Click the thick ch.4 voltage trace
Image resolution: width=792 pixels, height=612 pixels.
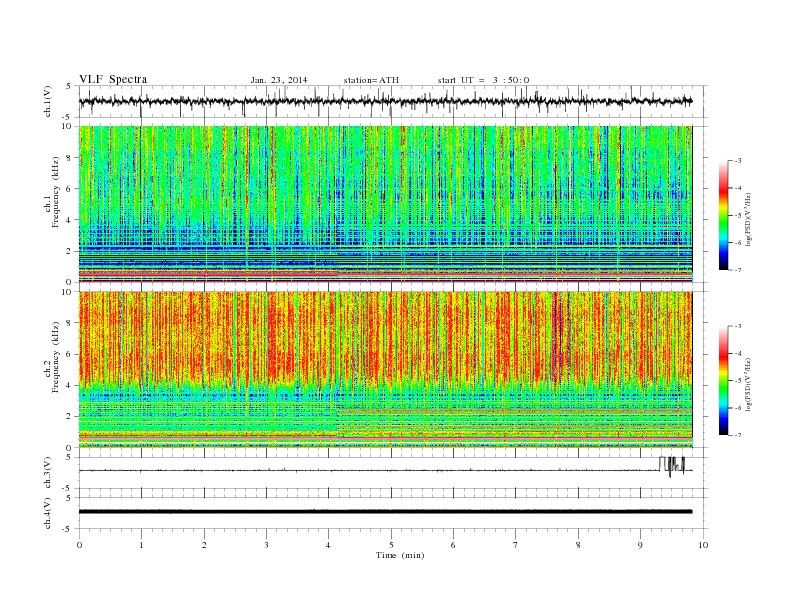(x=385, y=512)
